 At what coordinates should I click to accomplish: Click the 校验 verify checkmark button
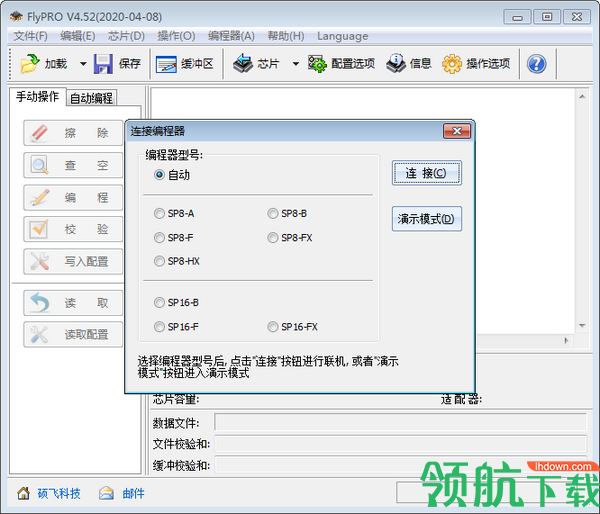[x=73, y=229]
